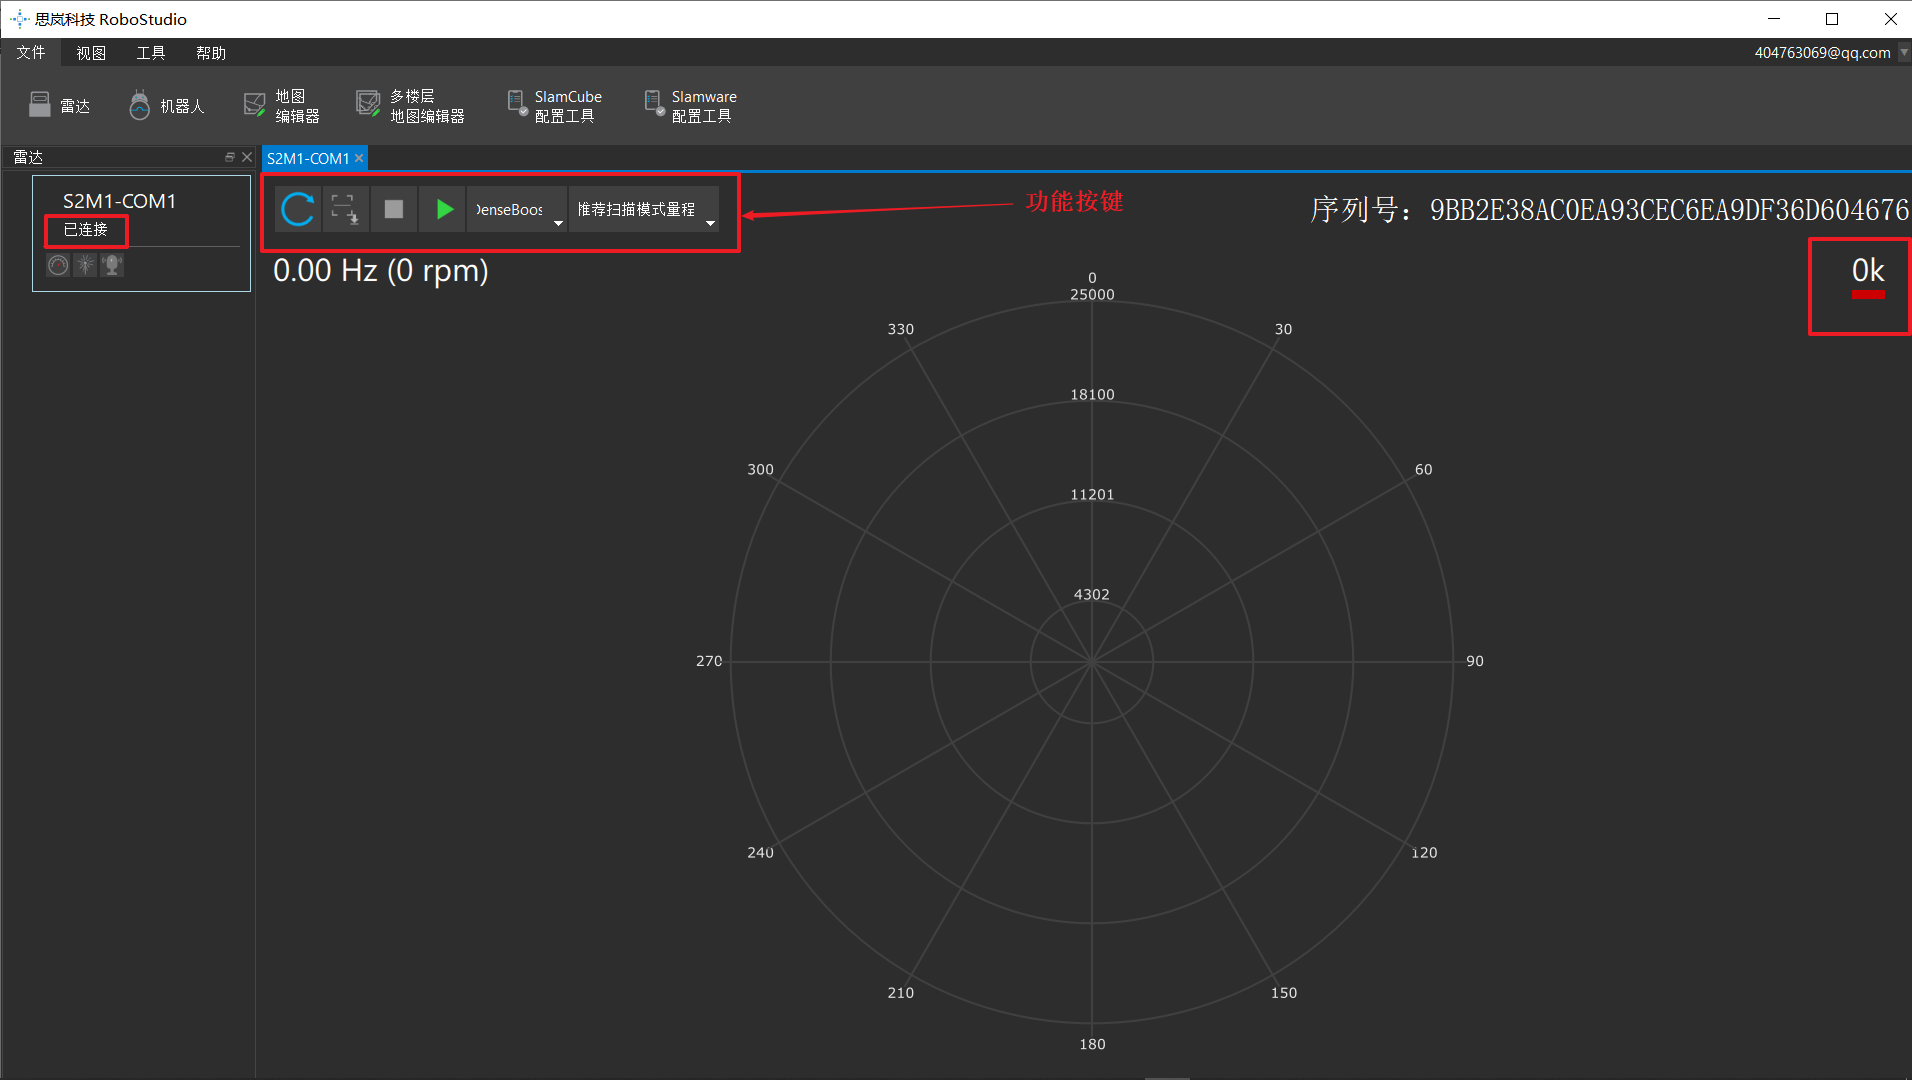Click the 25000 range label on radar

[1092, 295]
